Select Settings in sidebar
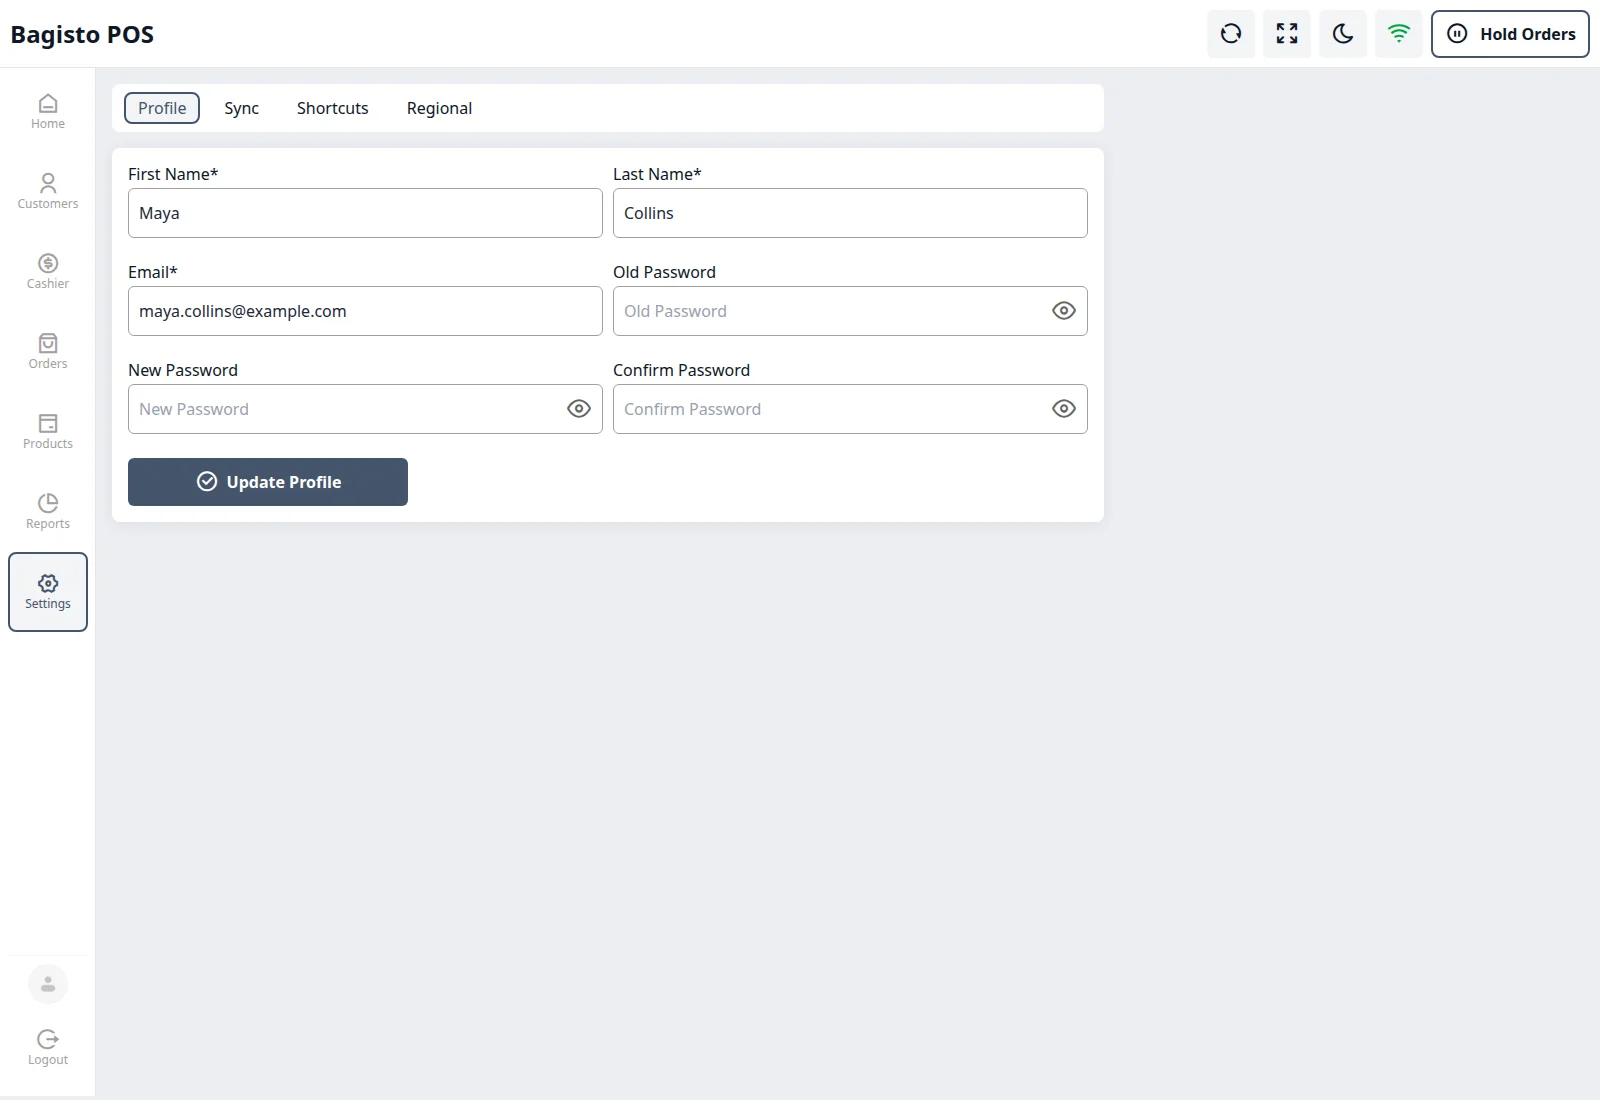The height and width of the screenshot is (1100, 1600). pos(48,592)
